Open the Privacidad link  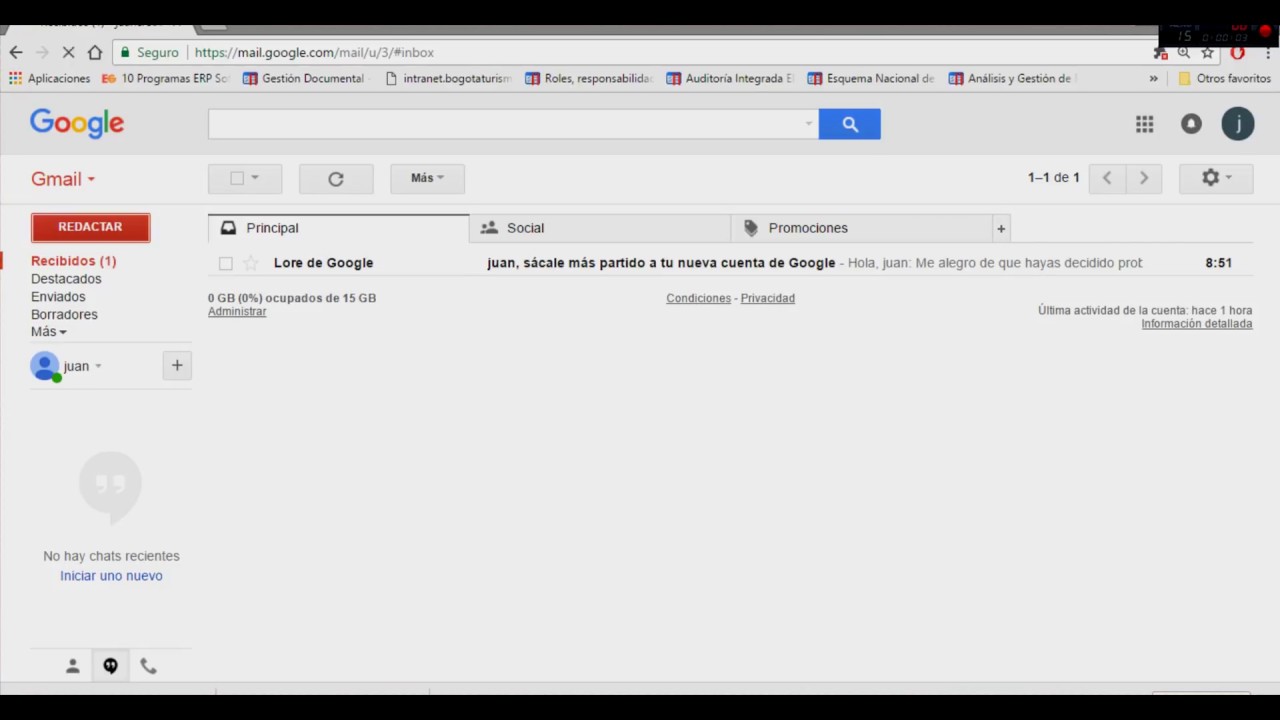tap(767, 298)
